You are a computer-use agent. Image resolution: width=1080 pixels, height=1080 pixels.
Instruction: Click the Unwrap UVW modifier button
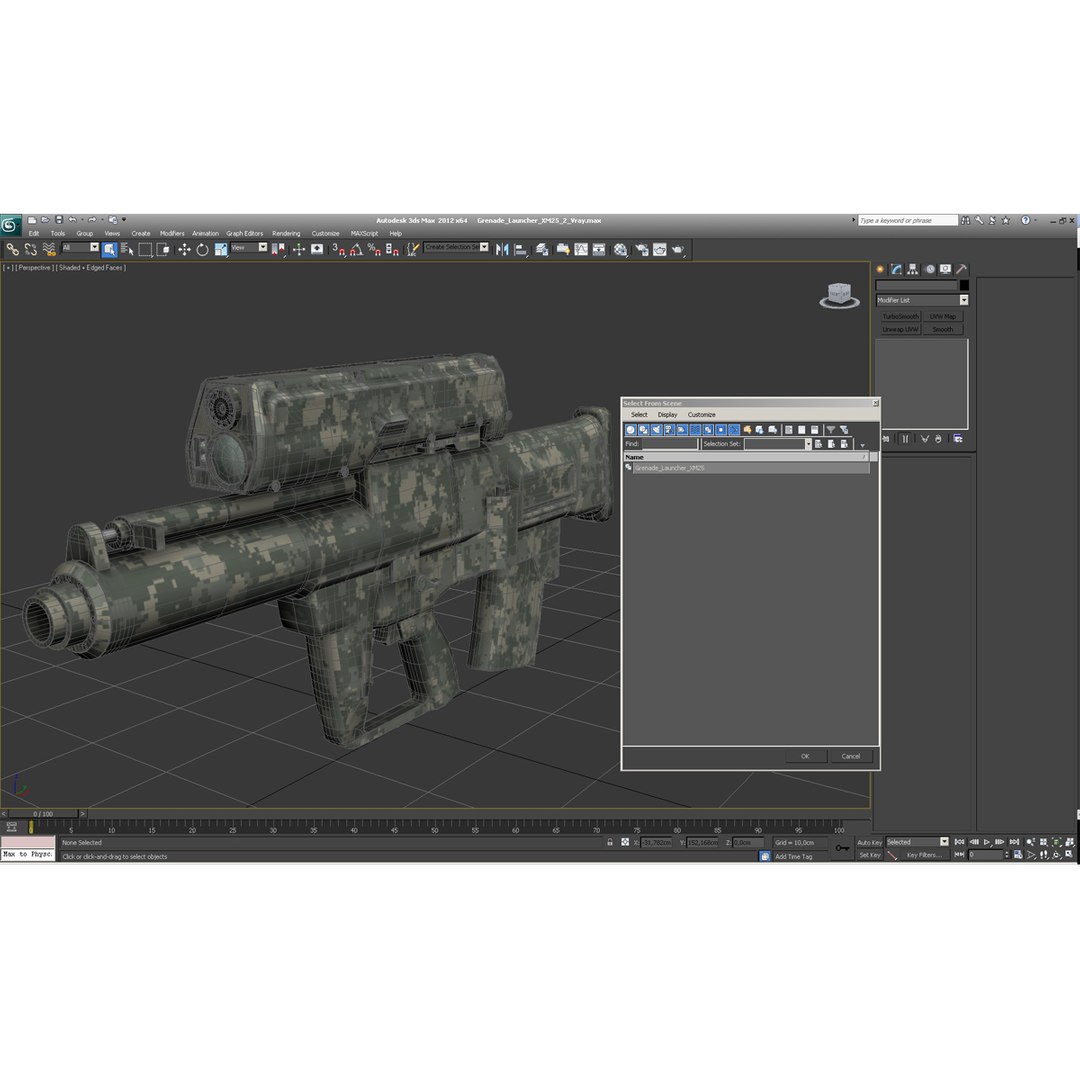tap(900, 330)
